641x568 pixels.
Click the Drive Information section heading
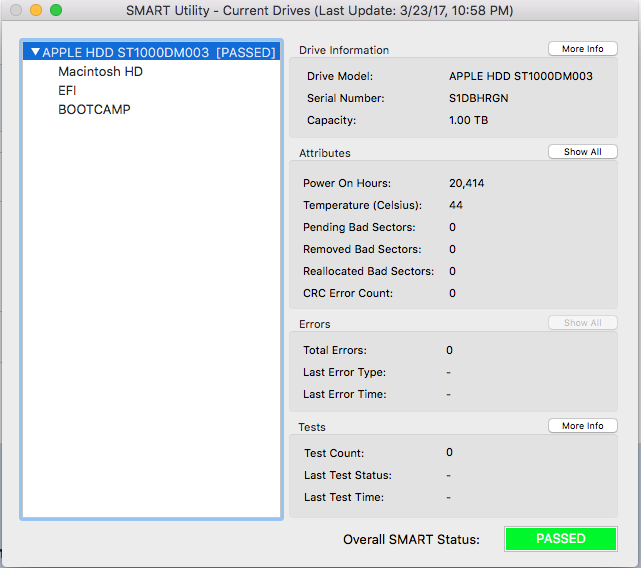click(x=344, y=50)
